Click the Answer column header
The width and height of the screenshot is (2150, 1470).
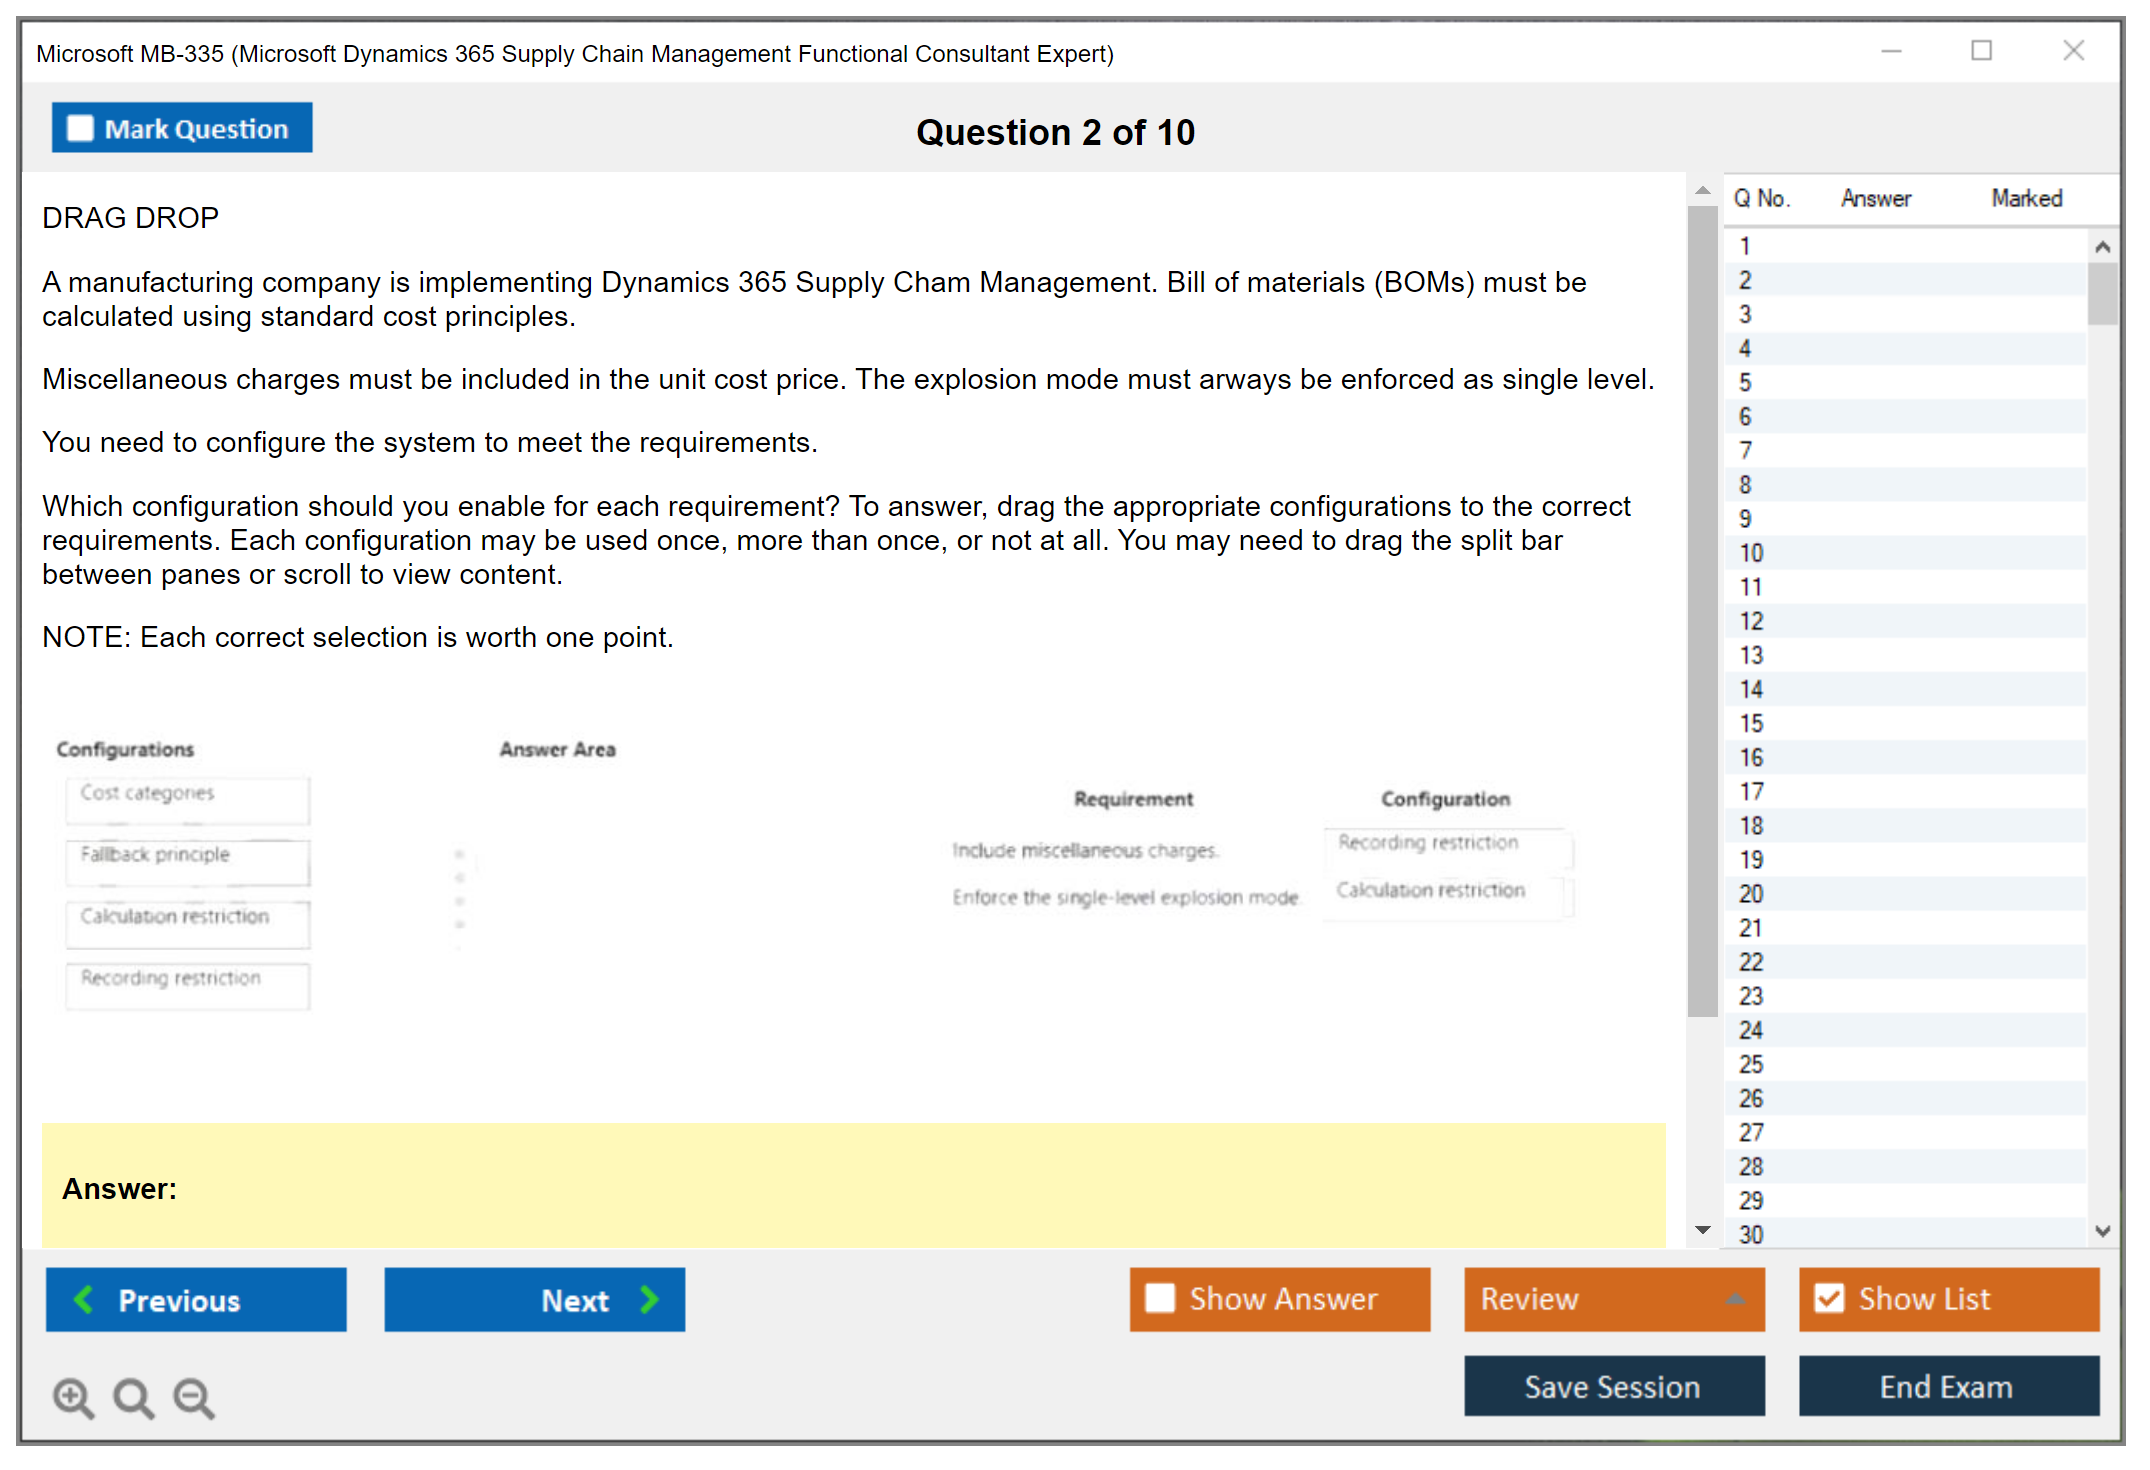(1875, 198)
